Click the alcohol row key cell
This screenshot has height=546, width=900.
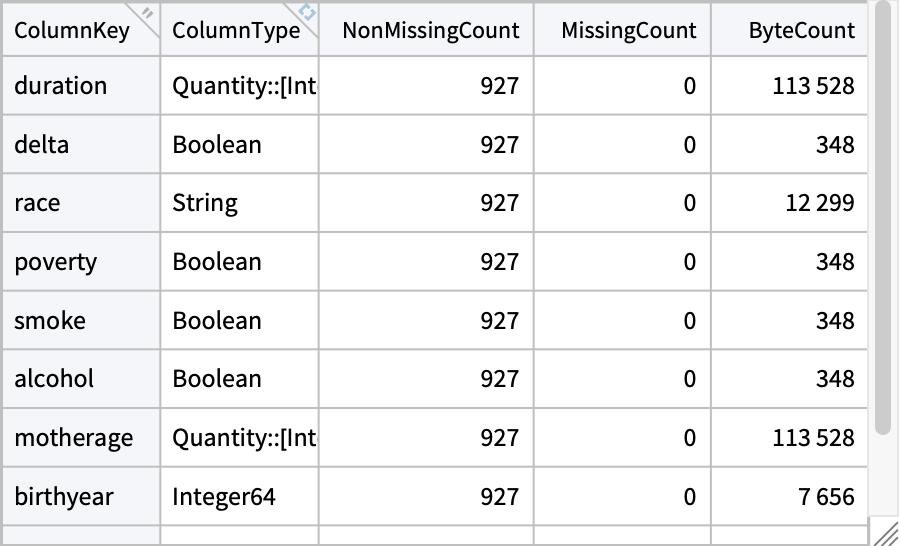(54, 380)
